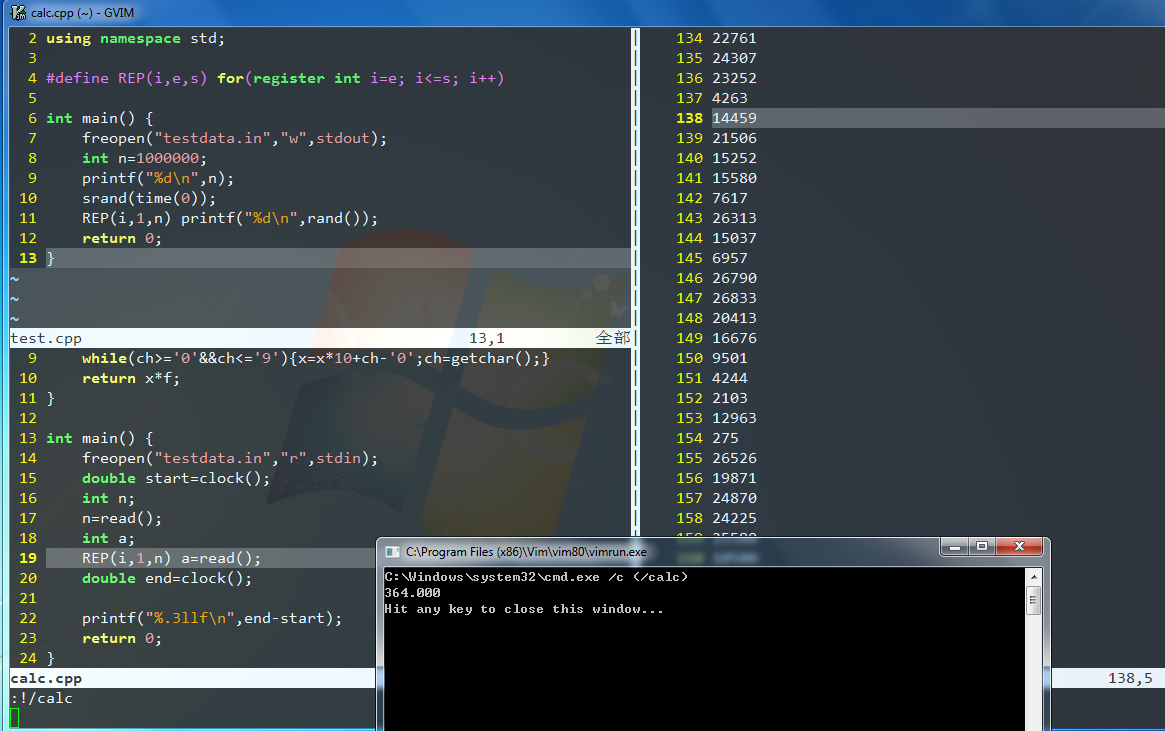Maximize the vimrun.exe console window
The width and height of the screenshot is (1165, 731).
[x=981, y=547]
